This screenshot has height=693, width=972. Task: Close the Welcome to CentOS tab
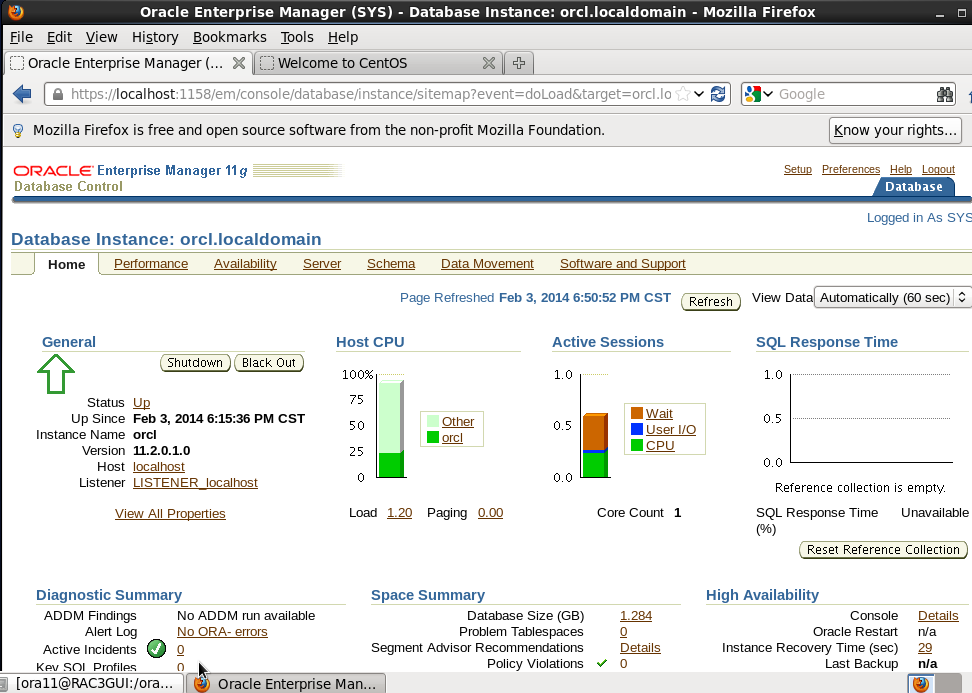tap(488, 63)
